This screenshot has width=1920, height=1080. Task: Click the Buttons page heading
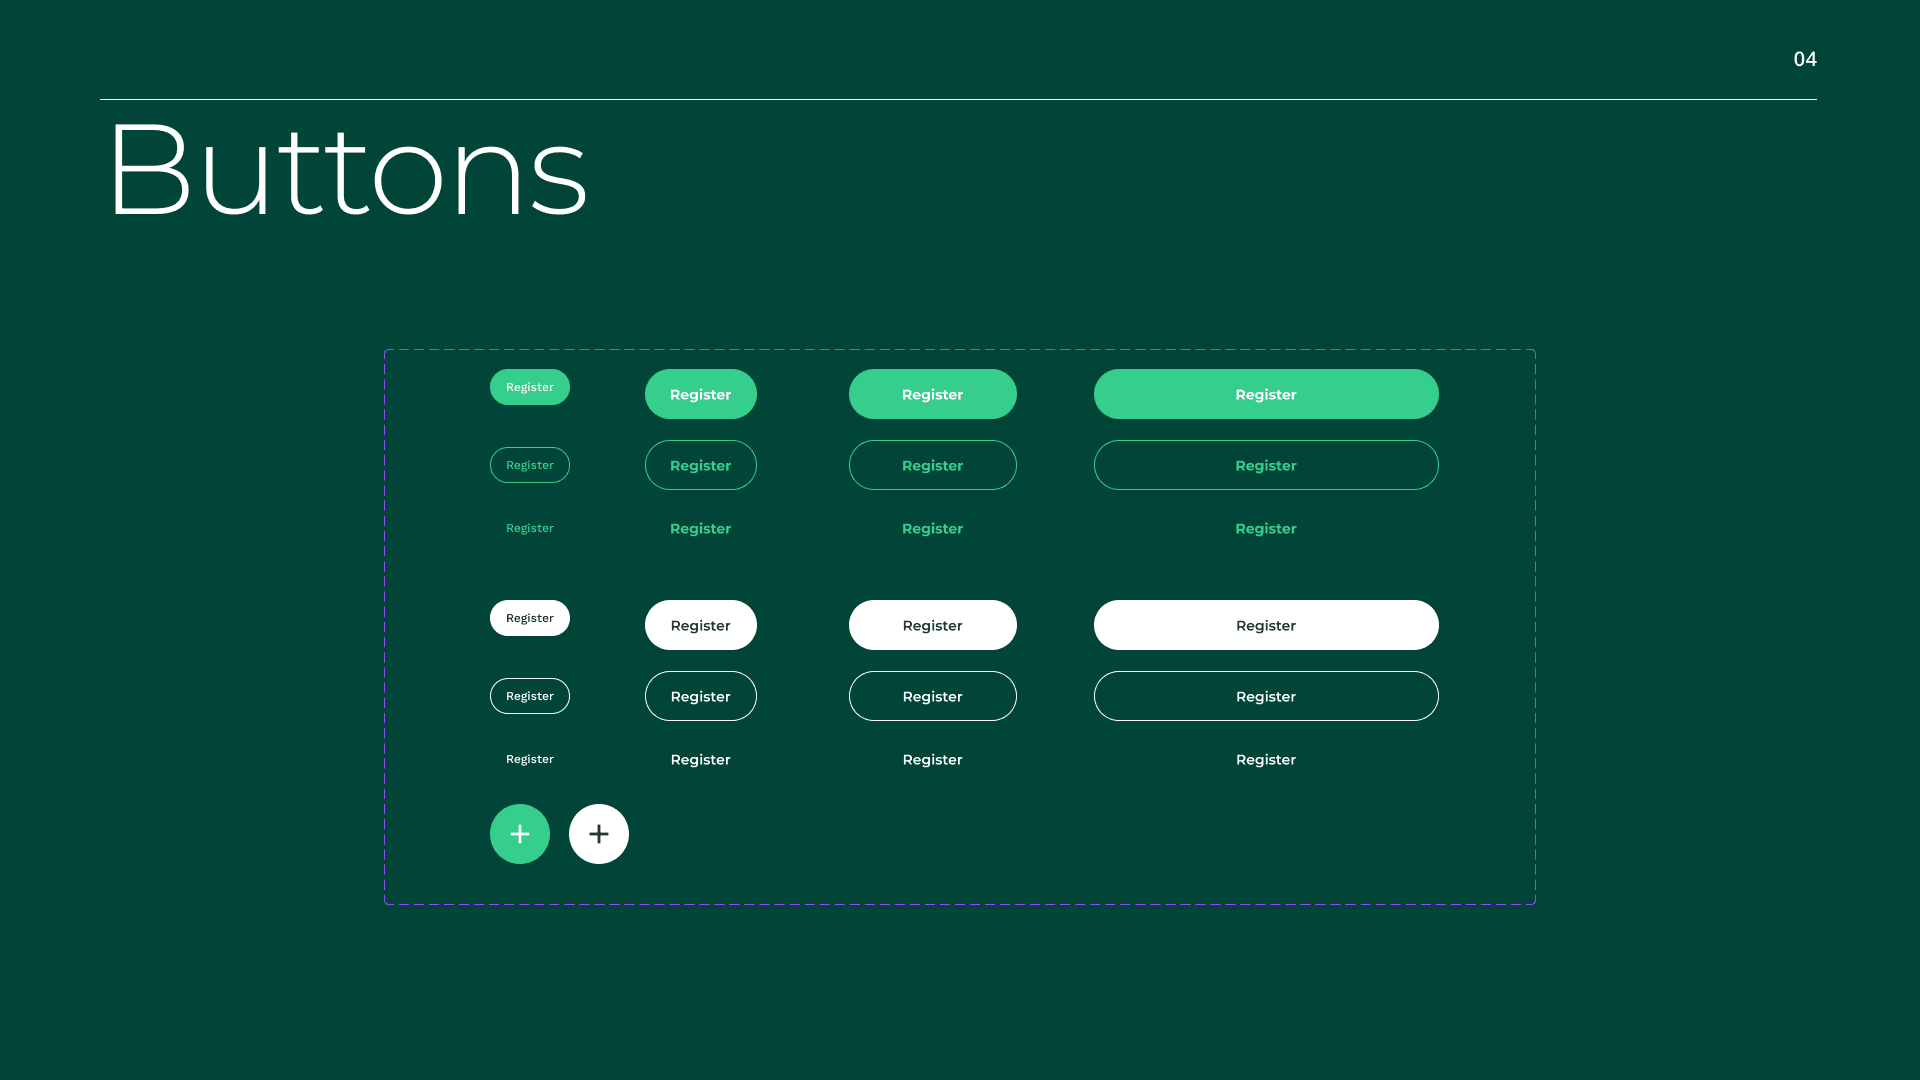click(x=347, y=170)
